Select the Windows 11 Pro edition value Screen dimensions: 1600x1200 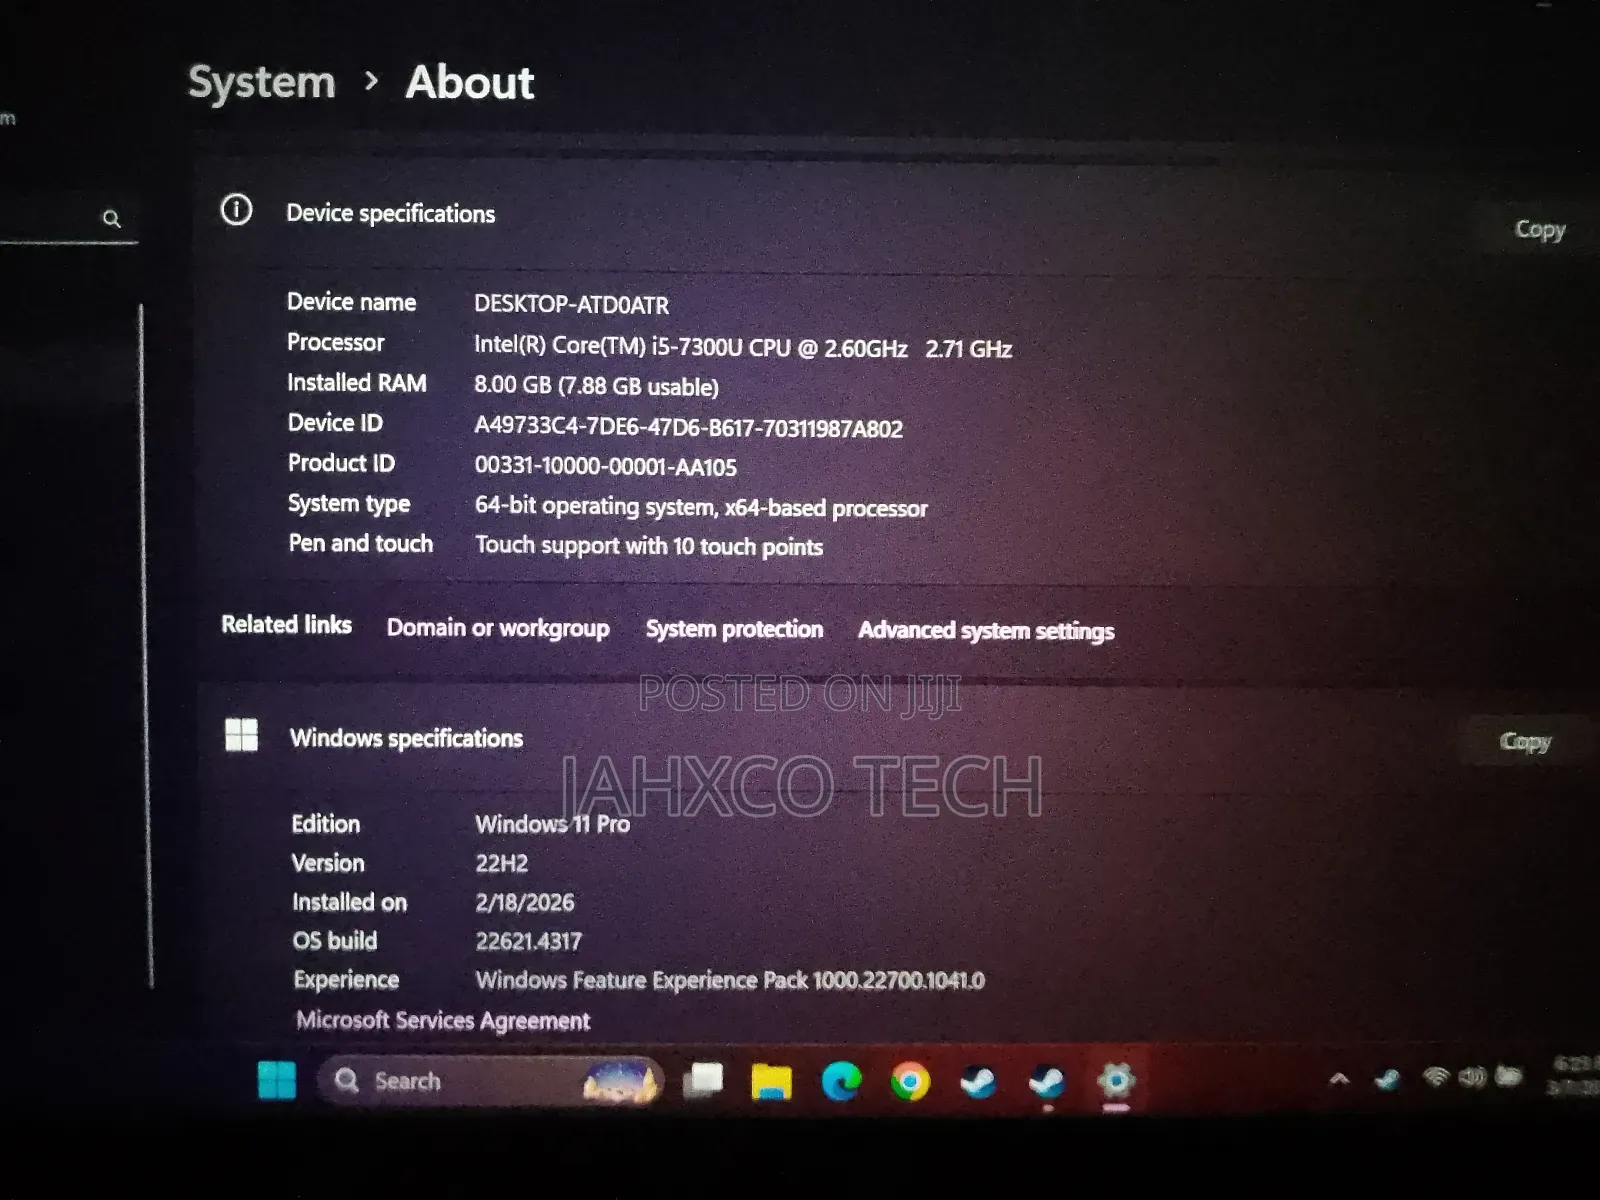(553, 824)
